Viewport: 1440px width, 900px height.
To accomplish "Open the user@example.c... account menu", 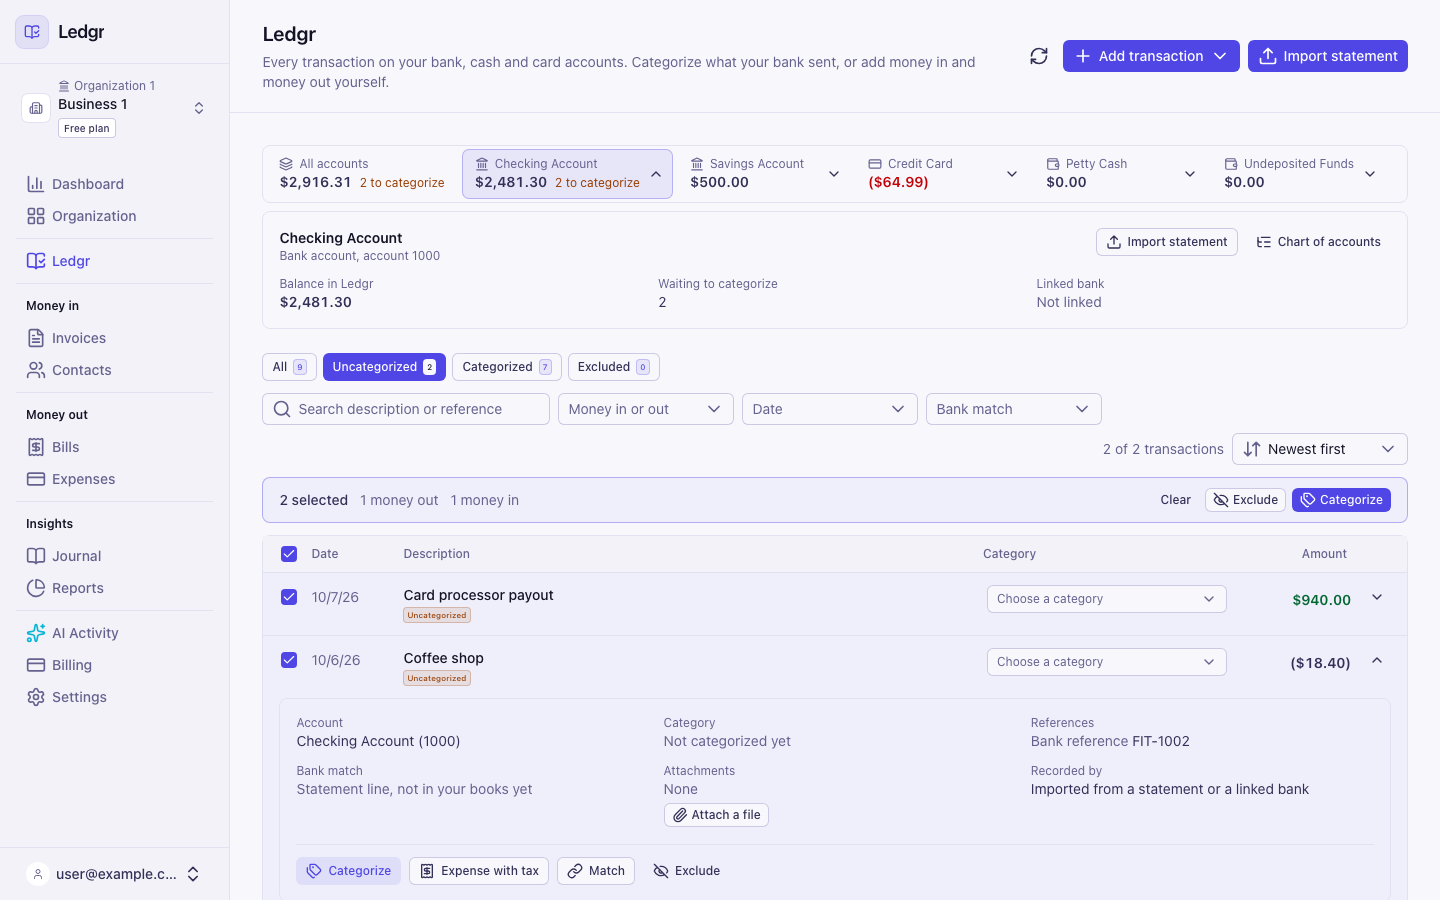I will click(x=114, y=874).
